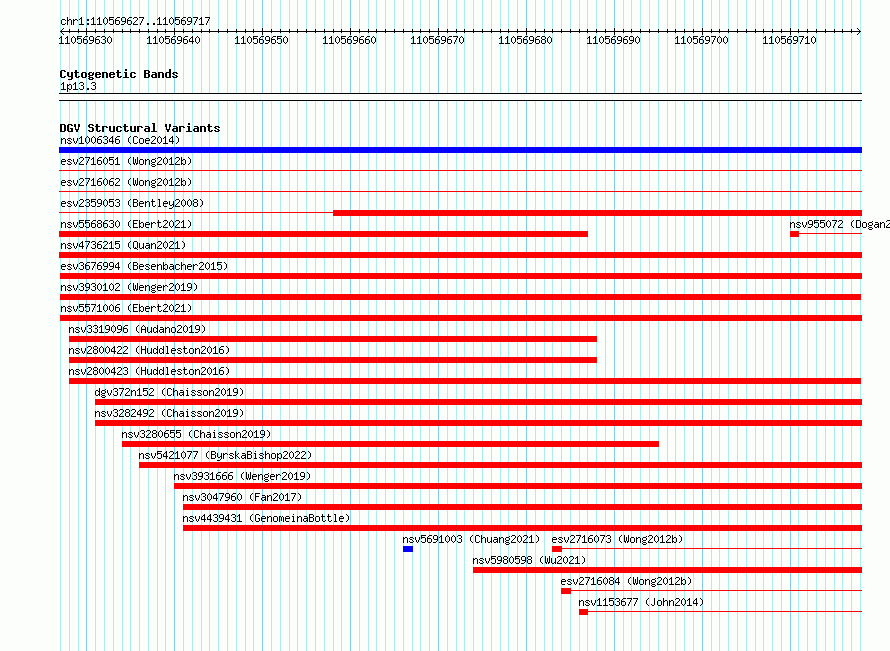Viewport: 890px width, 651px height.
Task: Open nsv3047960 (Fan2017) label
Action: coord(242,497)
